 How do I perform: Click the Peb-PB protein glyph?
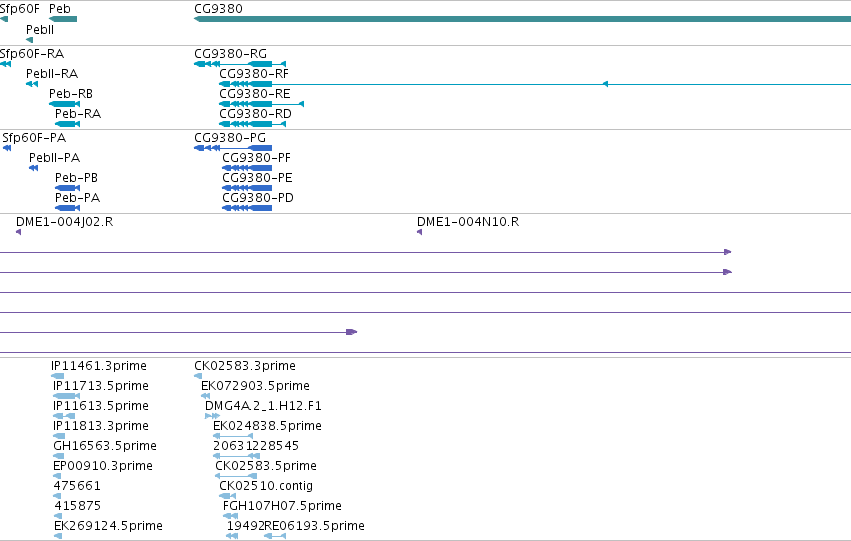pyautogui.click(x=67, y=188)
